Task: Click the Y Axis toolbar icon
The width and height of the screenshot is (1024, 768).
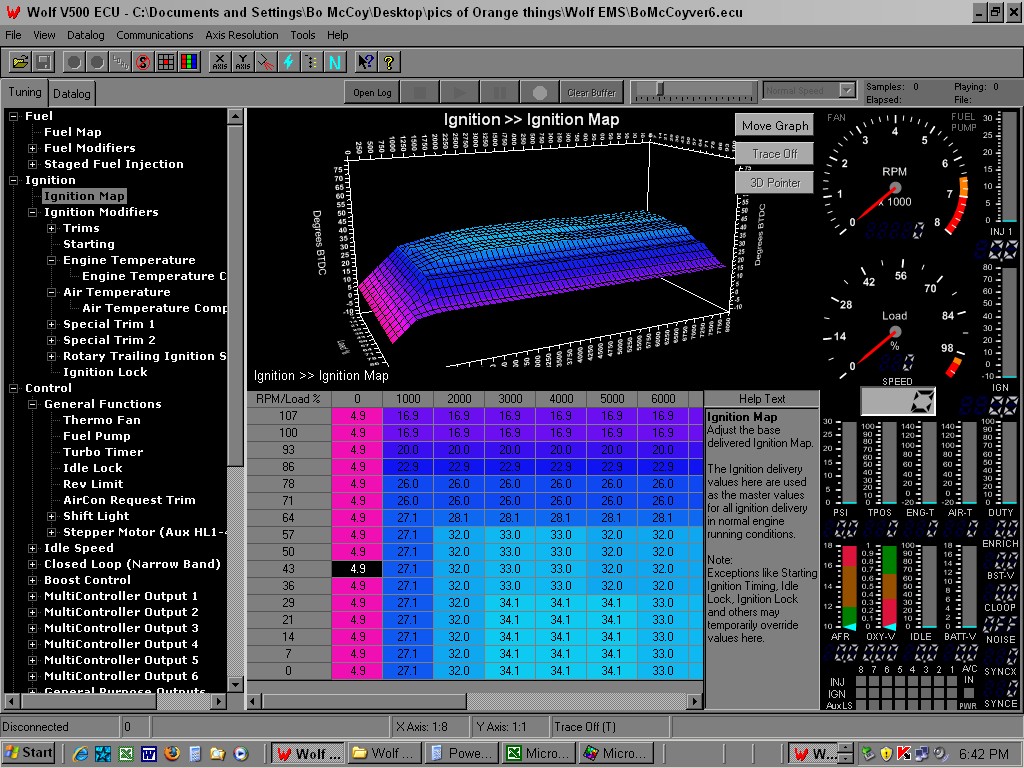Action: [243, 62]
